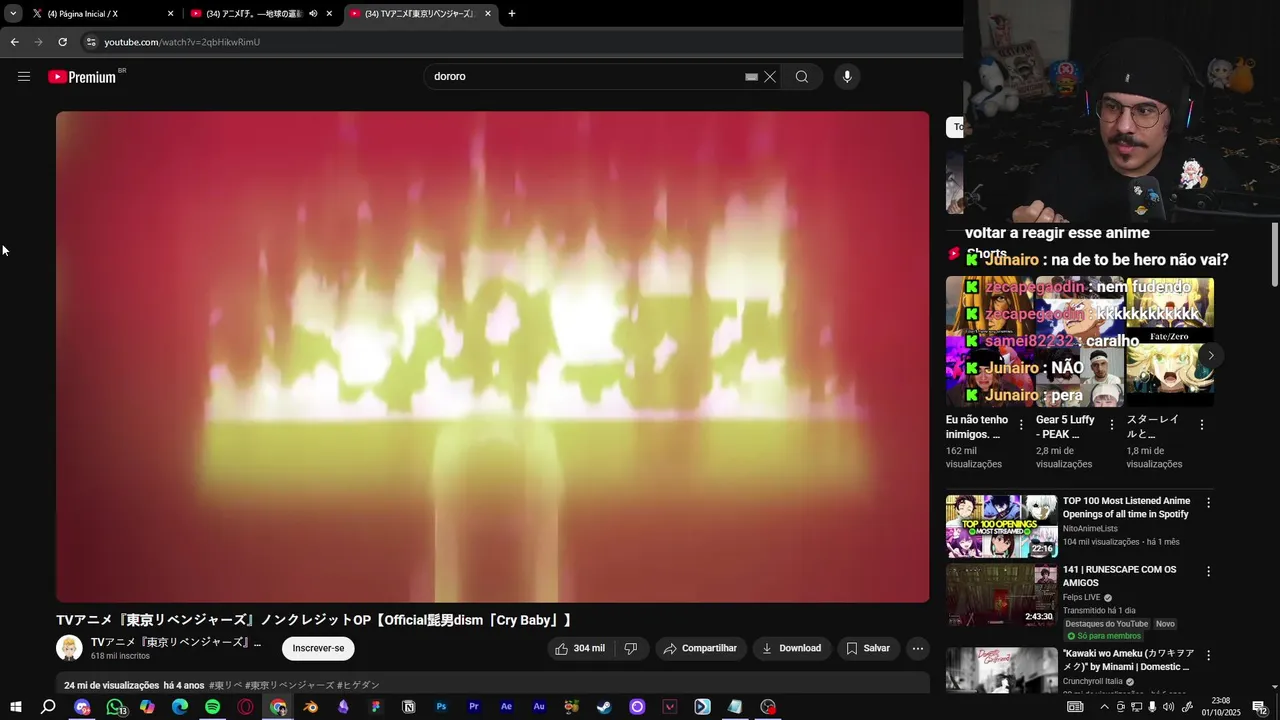Viewport: 1280px width, 720px height.
Task: Open Notion from the taskbar
Action: tap(408, 707)
